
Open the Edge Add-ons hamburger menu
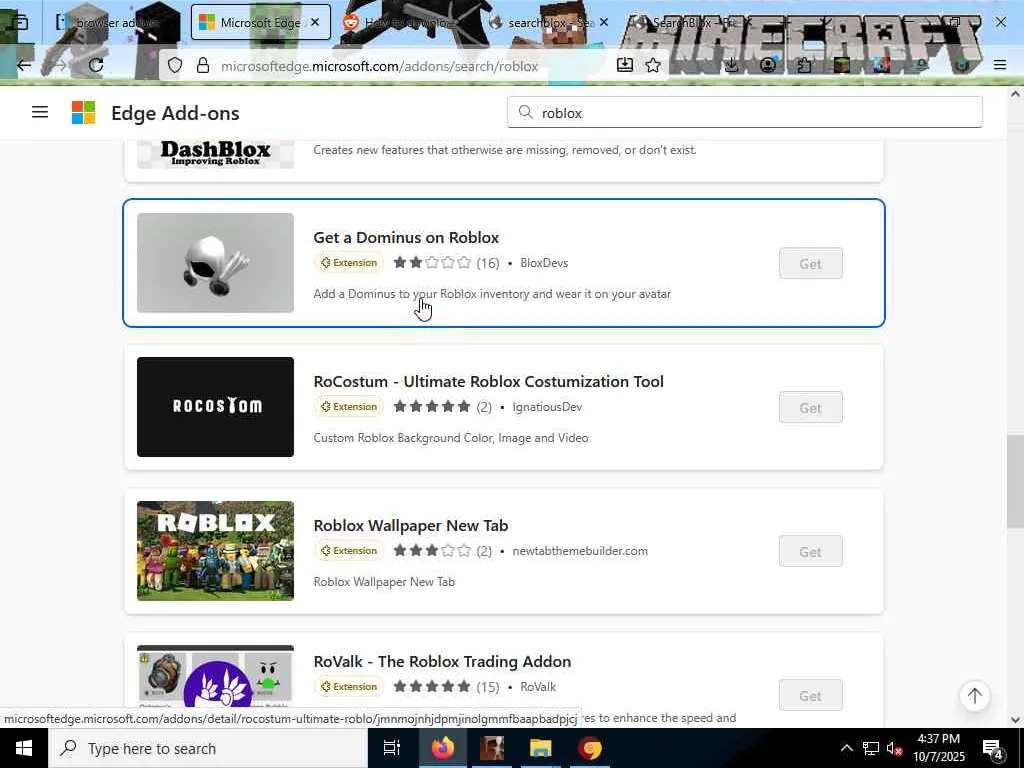pos(40,112)
